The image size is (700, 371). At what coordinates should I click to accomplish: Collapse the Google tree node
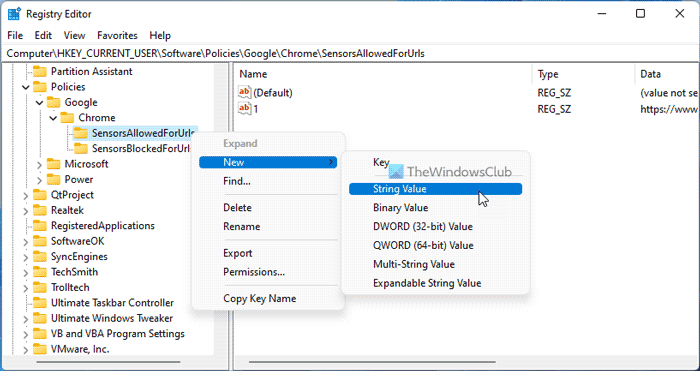40,103
